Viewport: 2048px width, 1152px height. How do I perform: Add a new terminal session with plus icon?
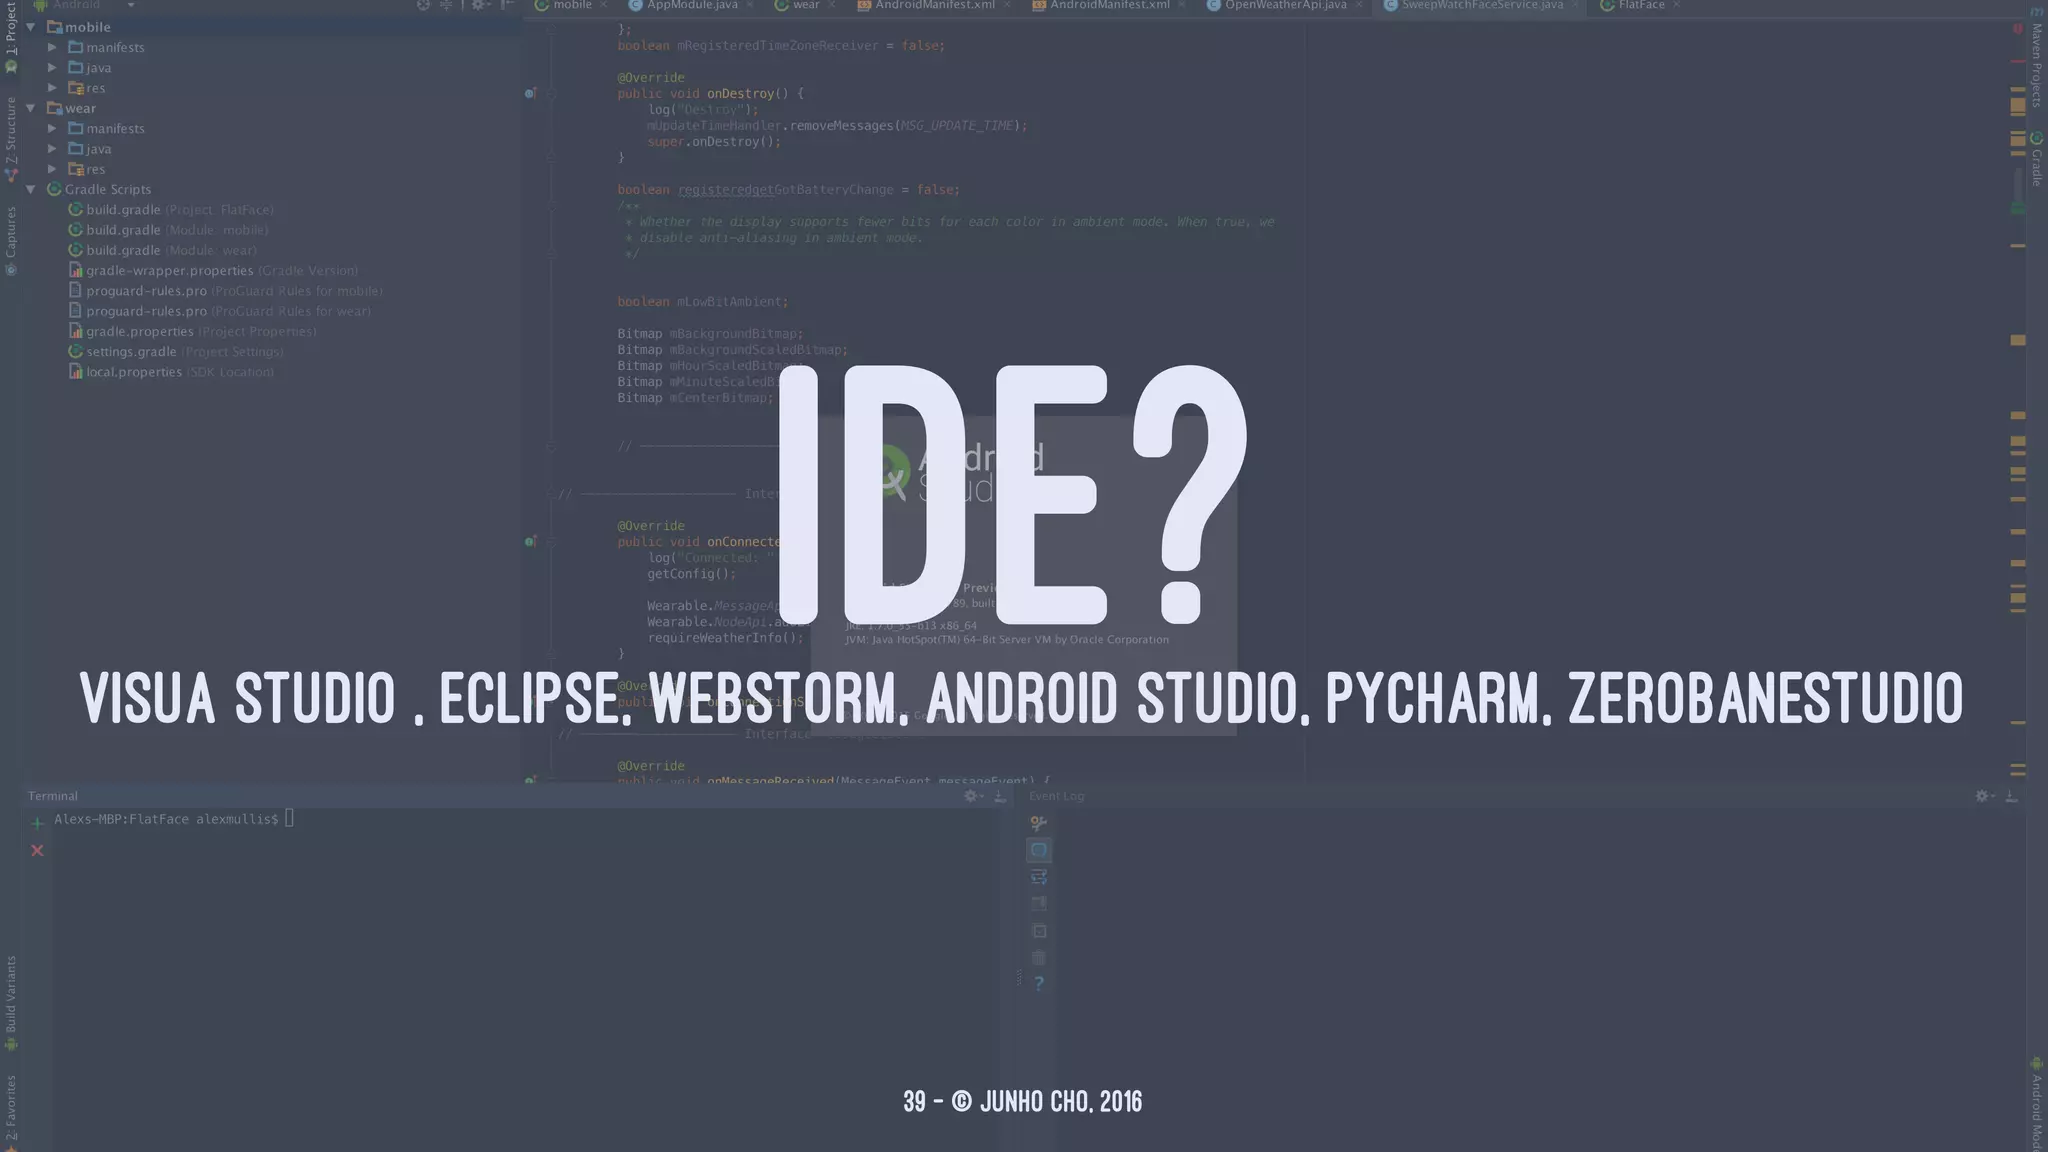tap(37, 824)
